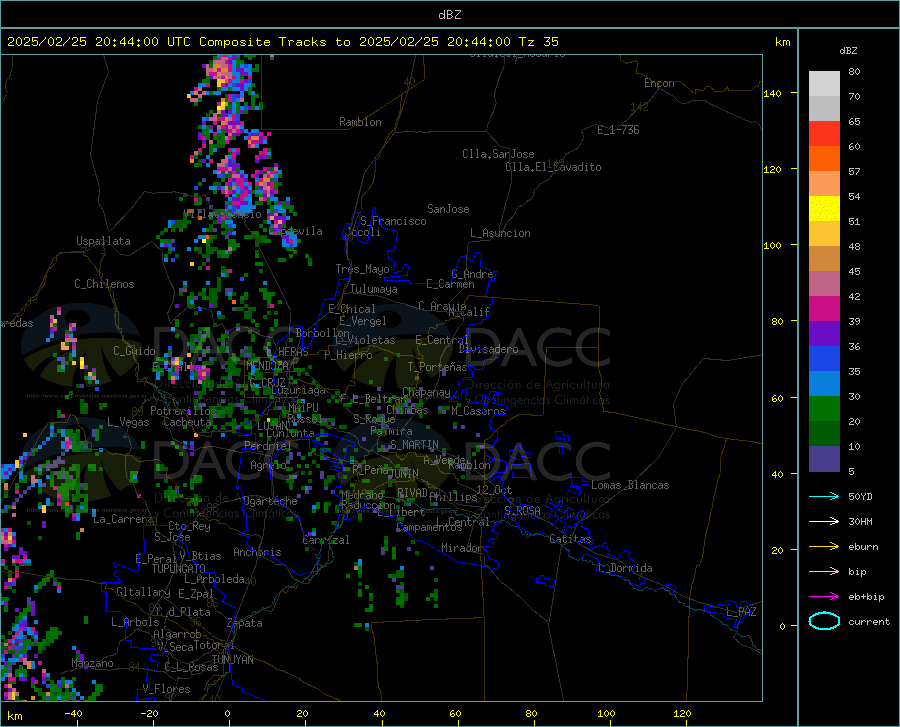This screenshot has width=900, height=727.
Task: Click the blue 35 dBZ legend swatch
Action: 824,359
